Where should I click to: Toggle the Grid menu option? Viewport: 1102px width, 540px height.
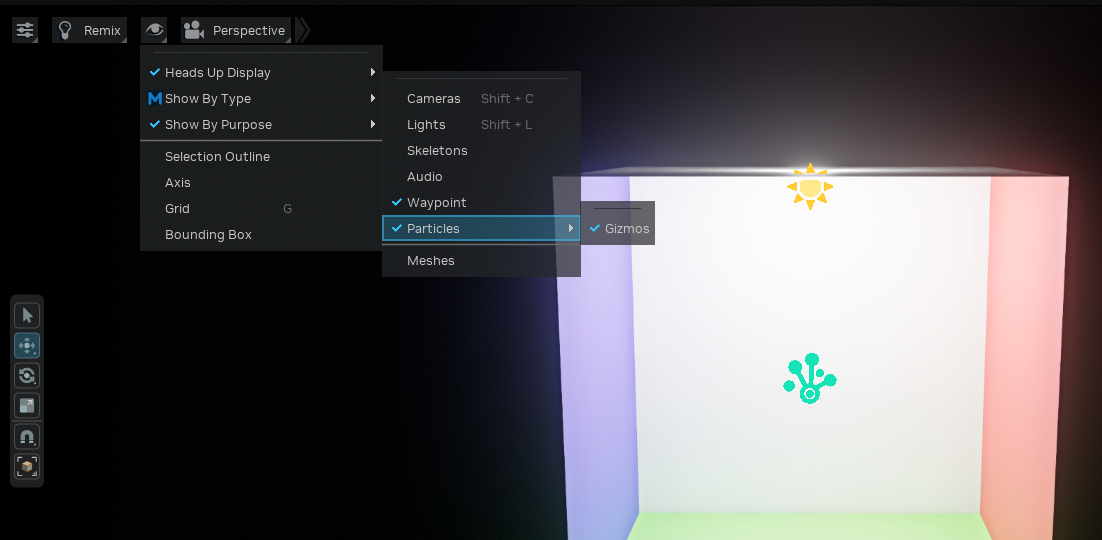(x=261, y=208)
